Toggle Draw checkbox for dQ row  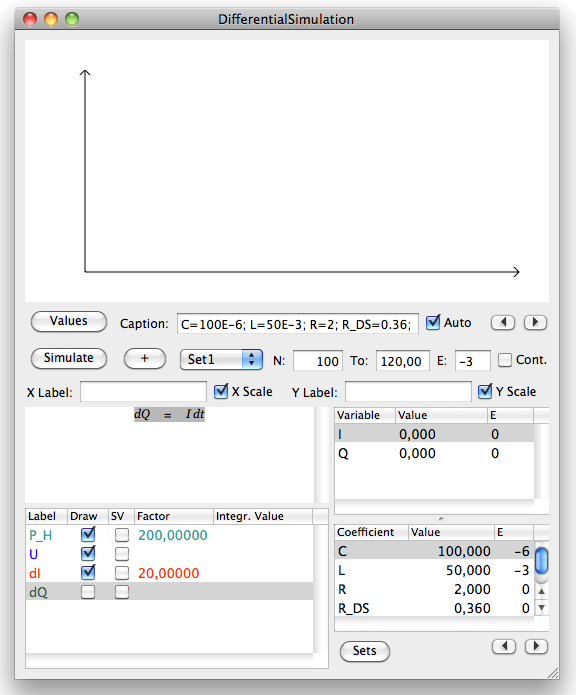(x=88, y=592)
